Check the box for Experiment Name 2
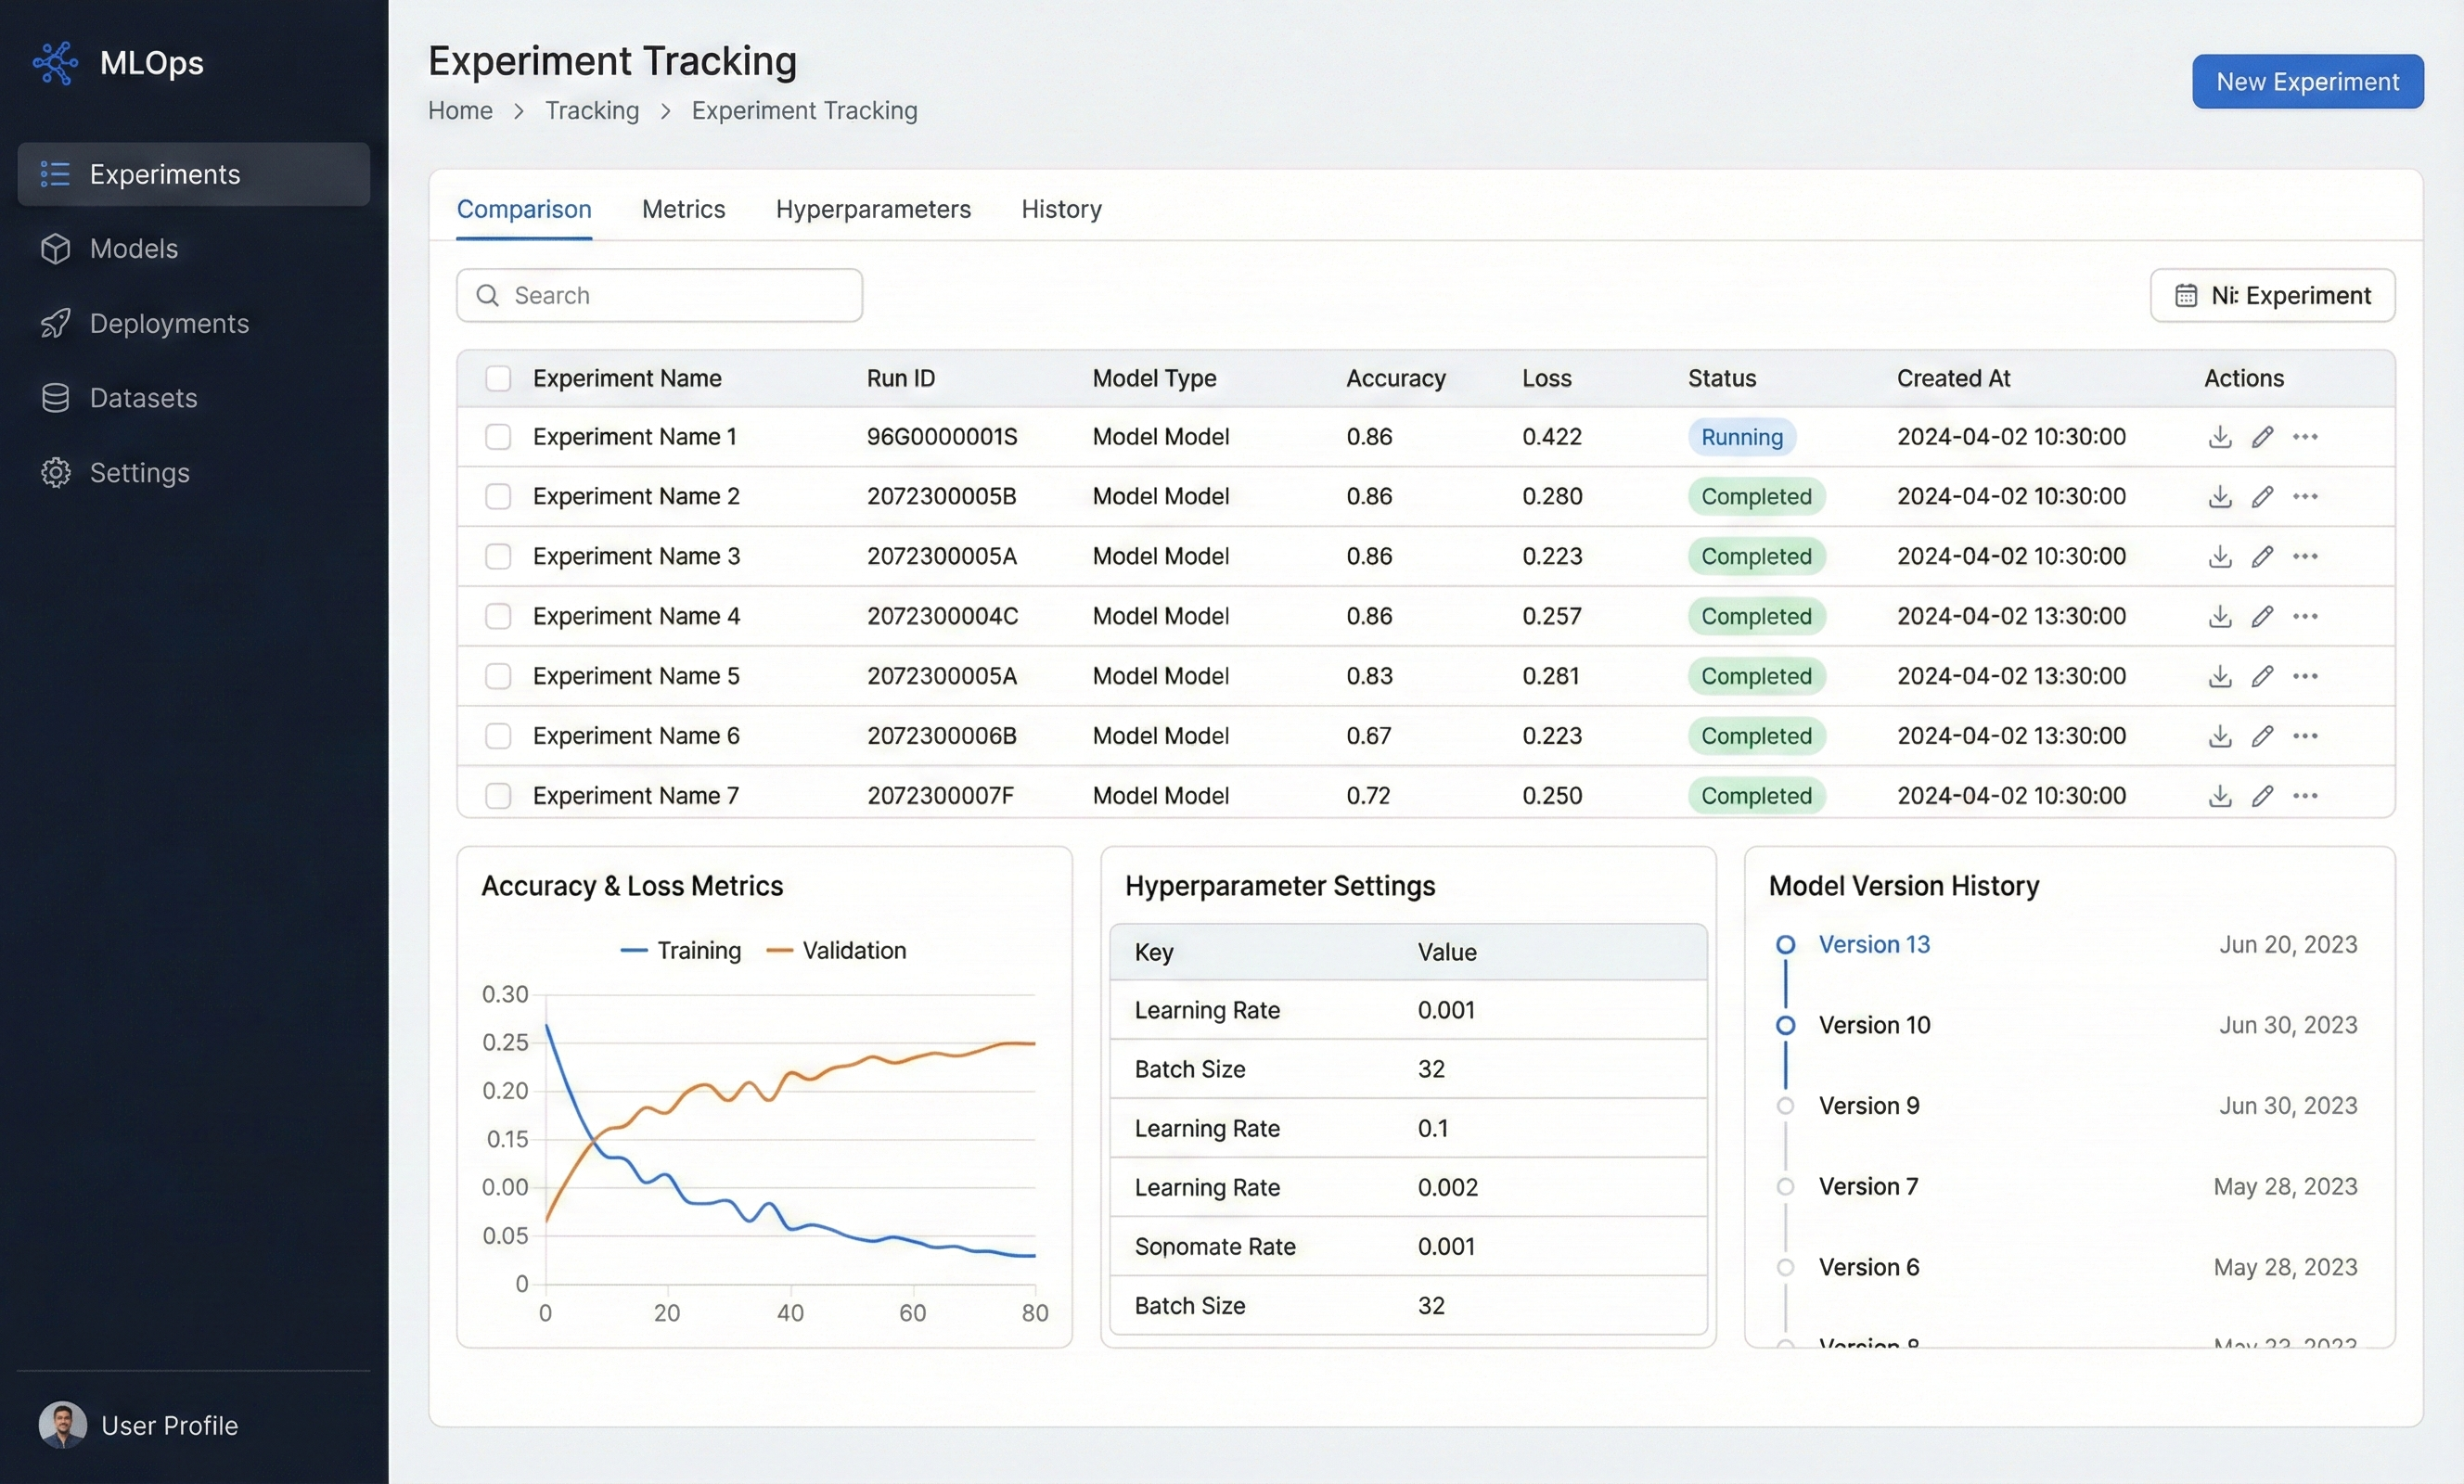Viewport: 2464px width, 1484px height. 498,497
